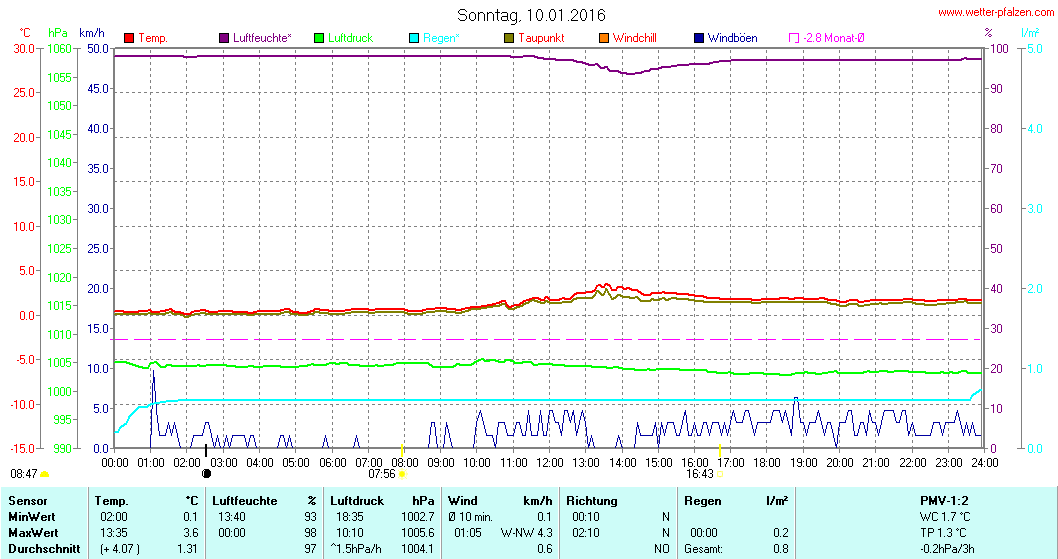Click the Richtung column header
Viewport: 1058px width, 559px height.
click(x=592, y=501)
